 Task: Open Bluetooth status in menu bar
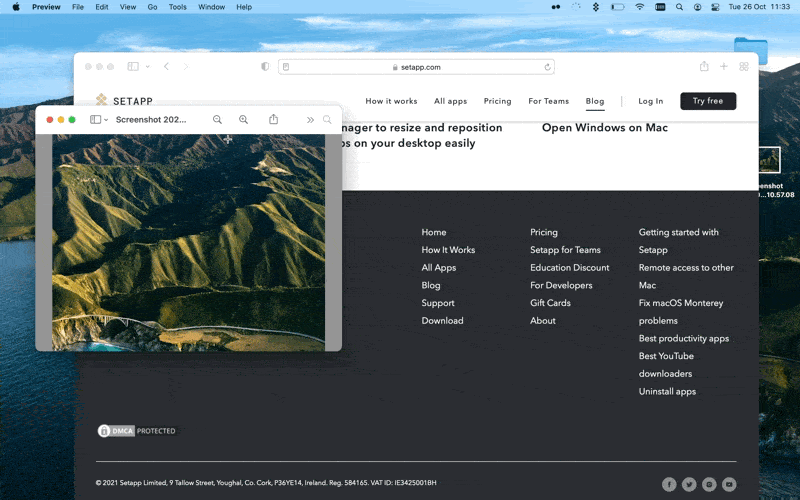click(x=595, y=7)
